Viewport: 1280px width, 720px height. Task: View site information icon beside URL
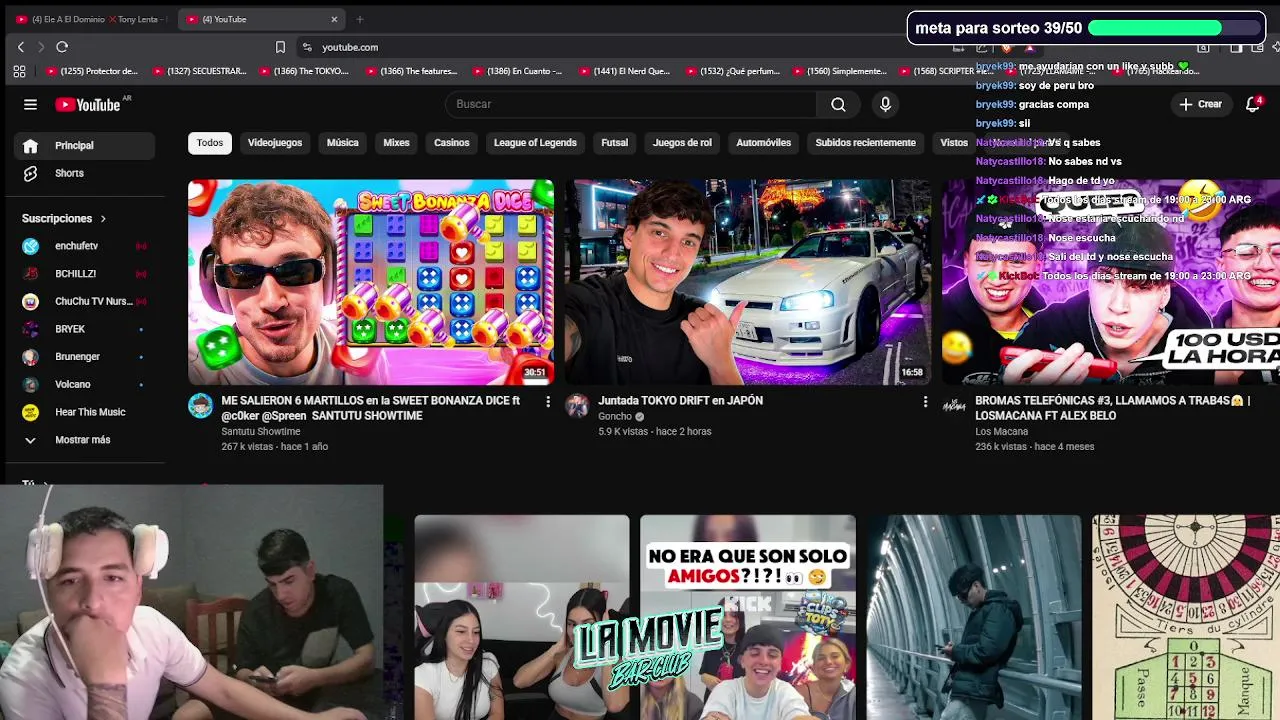pyautogui.click(x=307, y=47)
